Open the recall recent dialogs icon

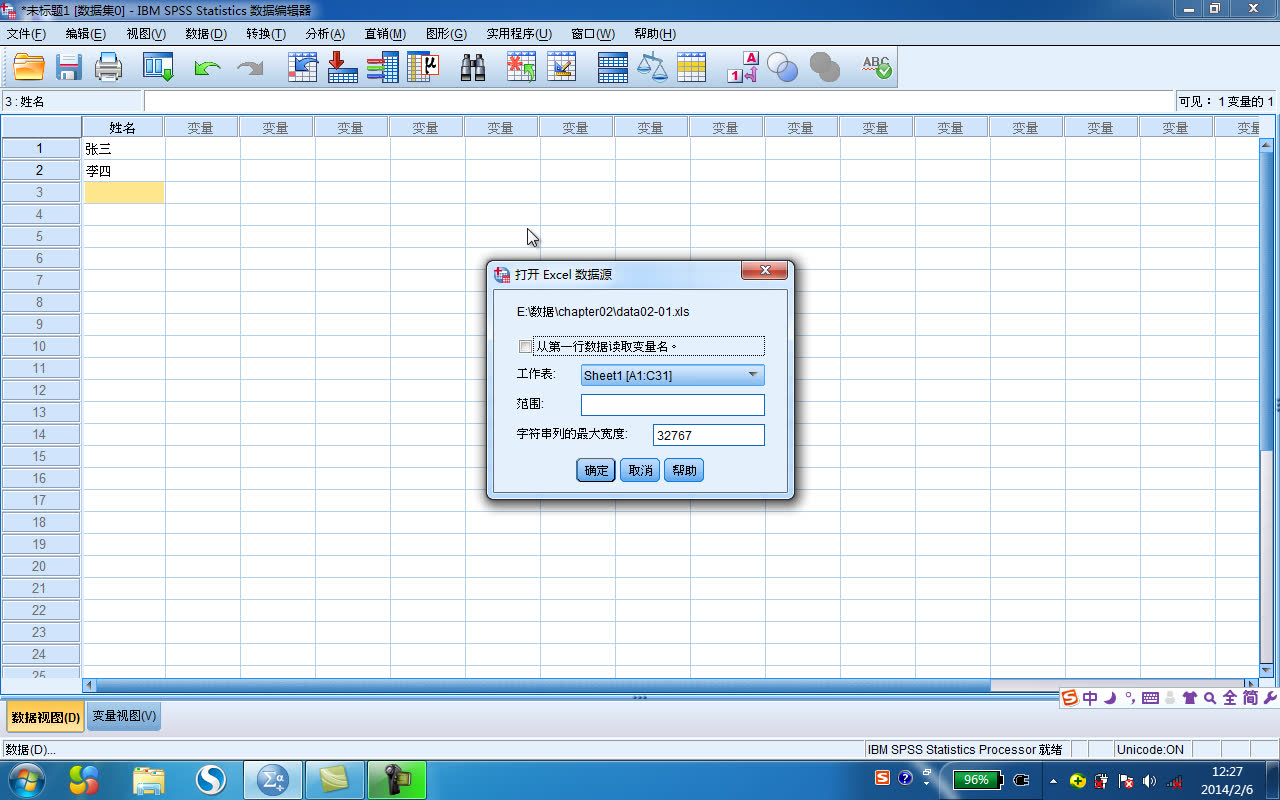(x=158, y=67)
